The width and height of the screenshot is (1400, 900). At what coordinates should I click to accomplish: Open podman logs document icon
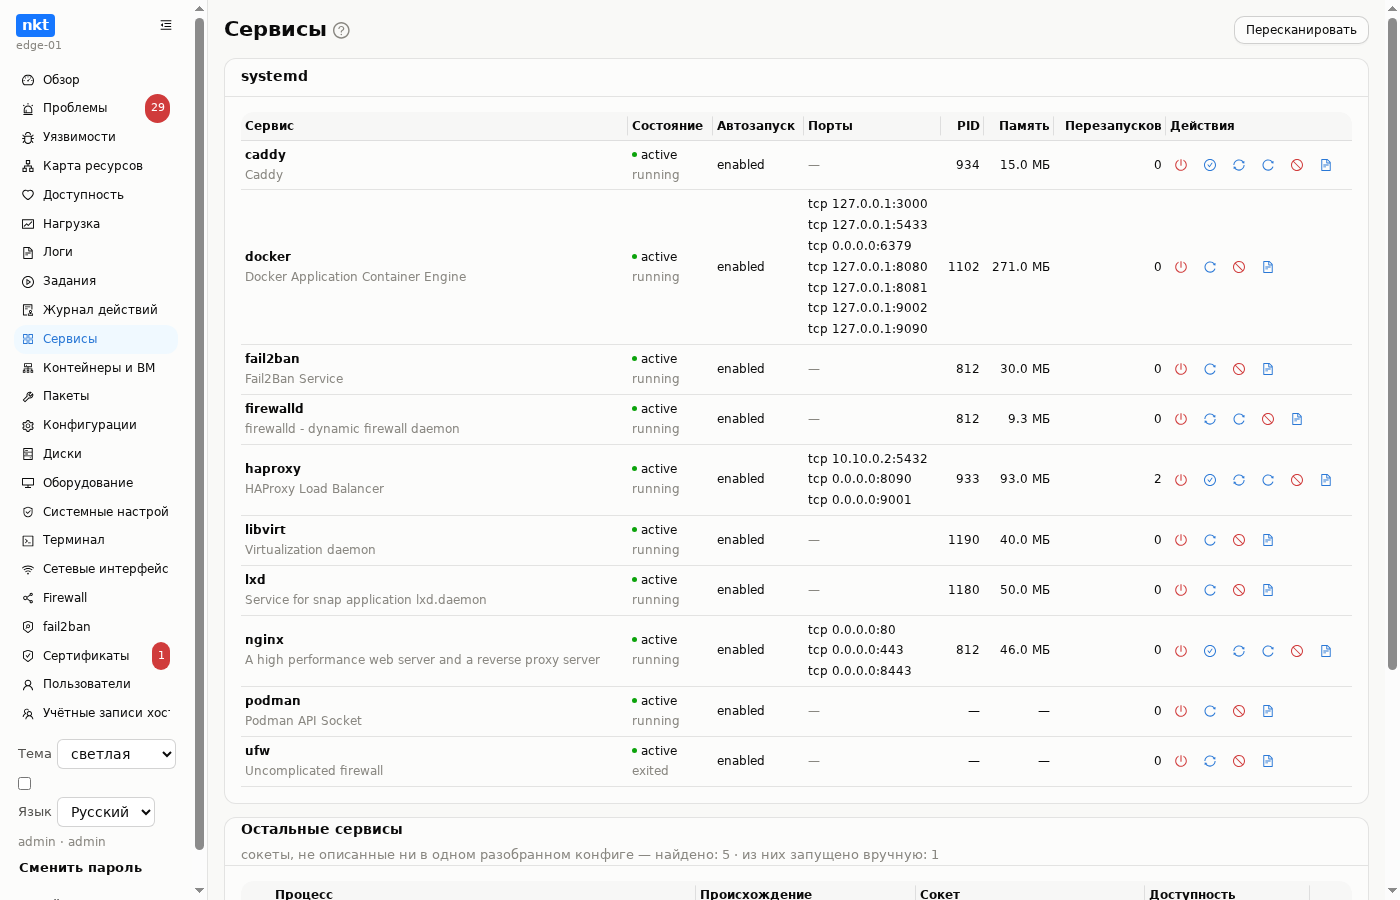[x=1268, y=711]
